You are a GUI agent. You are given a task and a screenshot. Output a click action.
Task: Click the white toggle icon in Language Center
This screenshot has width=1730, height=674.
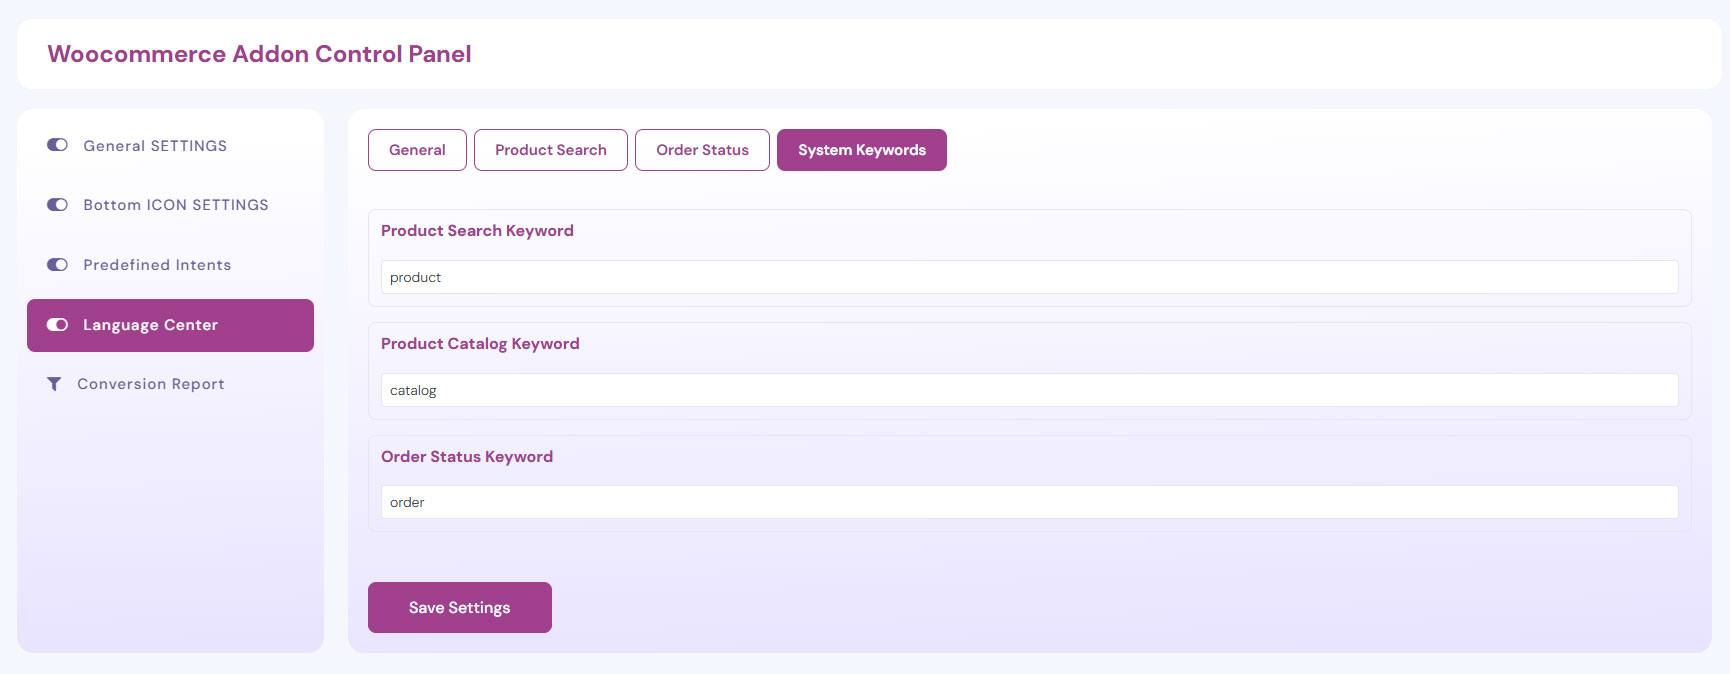coord(57,325)
